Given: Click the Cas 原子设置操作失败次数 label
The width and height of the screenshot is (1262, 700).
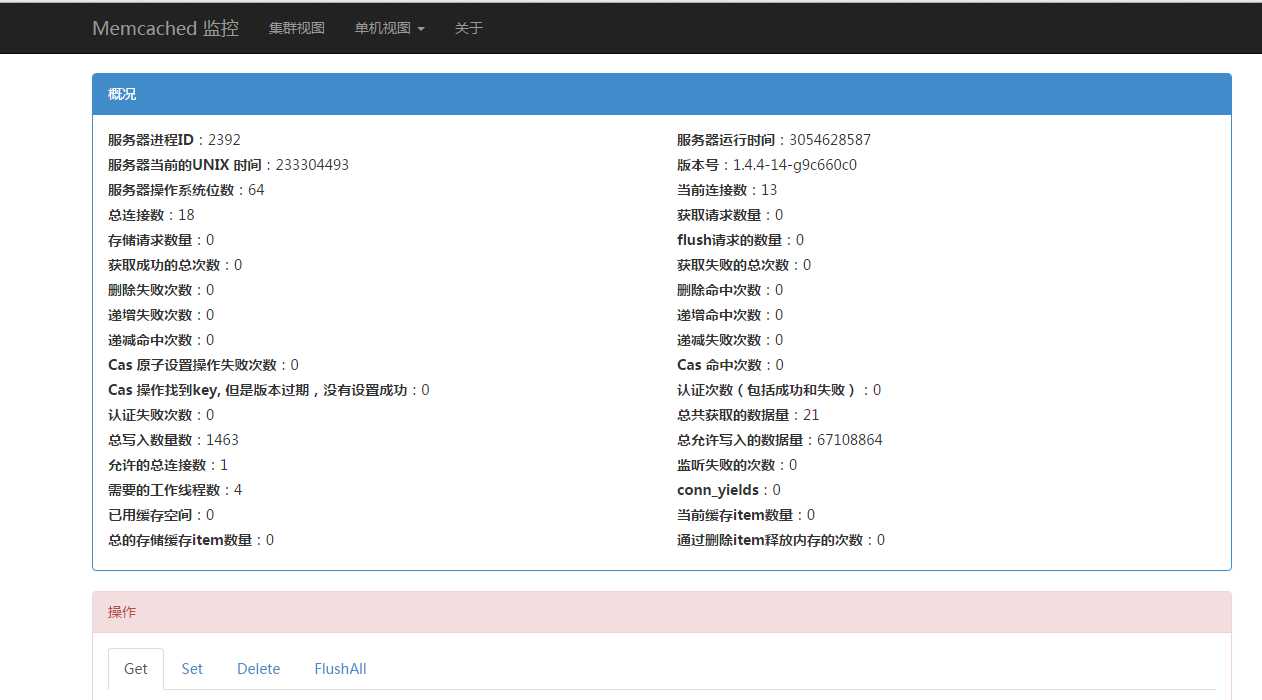Looking at the screenshot, I should (193, 365).
